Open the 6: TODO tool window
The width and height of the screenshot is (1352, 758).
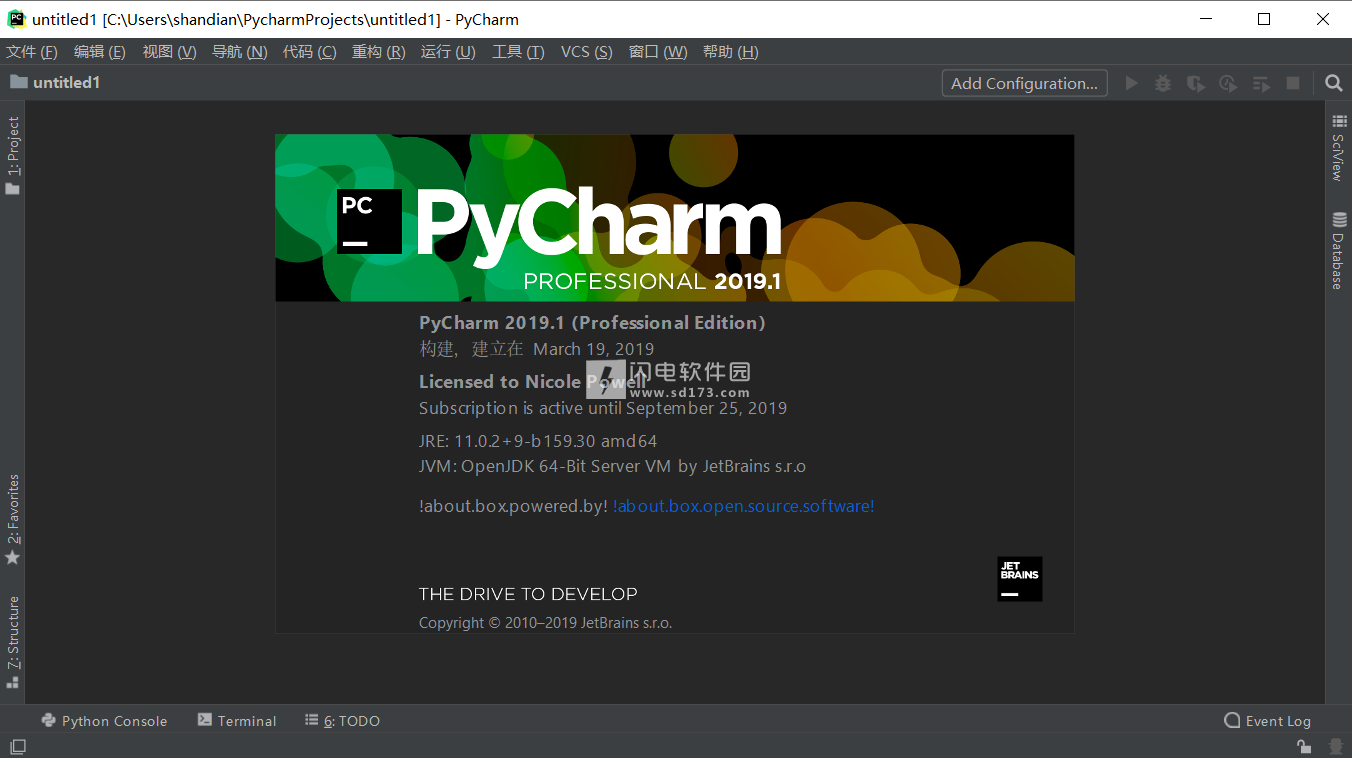coord(343,720)
